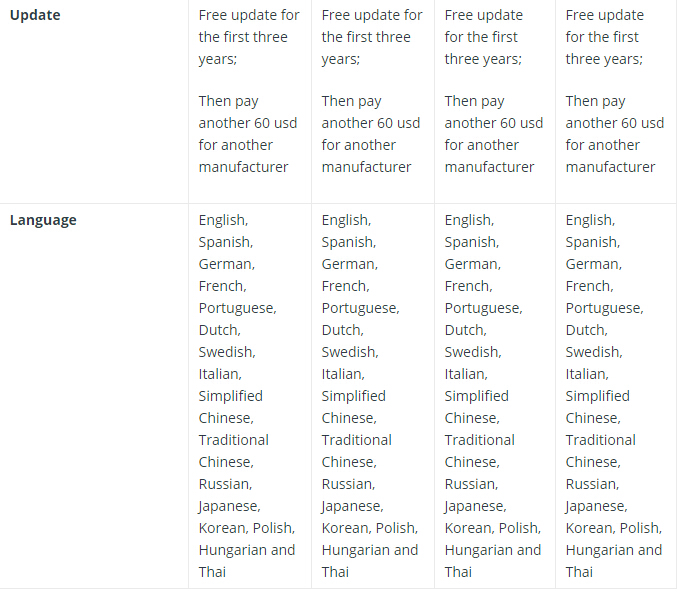Click "Hungarian and" in the third language column

(493, 550)
